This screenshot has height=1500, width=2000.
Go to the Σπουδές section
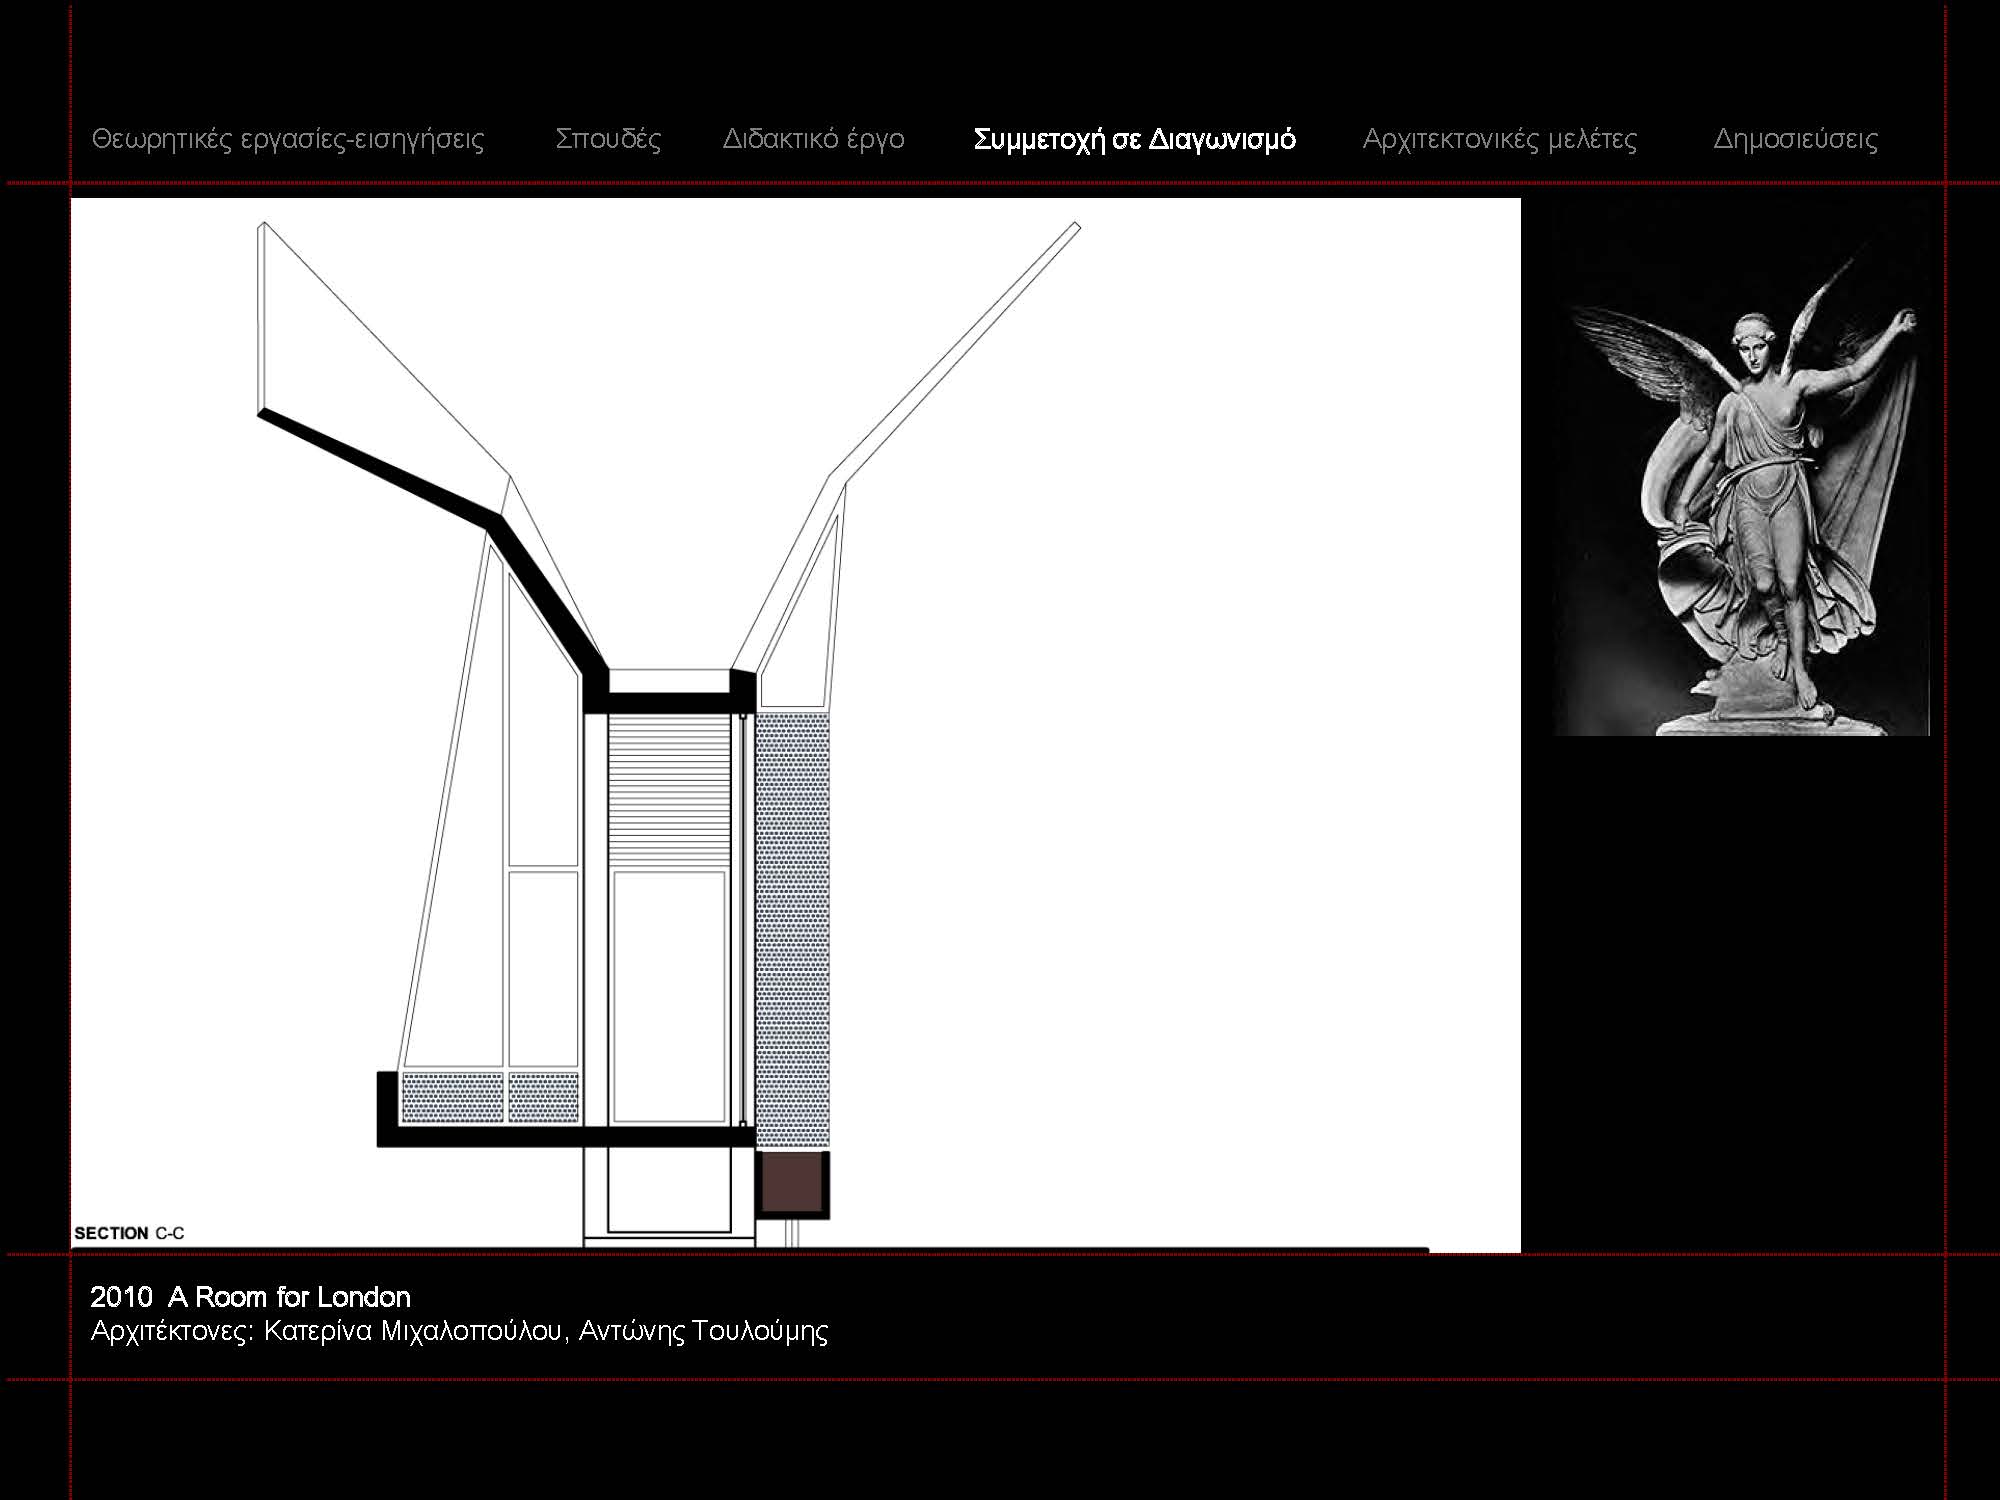point(608,139)
